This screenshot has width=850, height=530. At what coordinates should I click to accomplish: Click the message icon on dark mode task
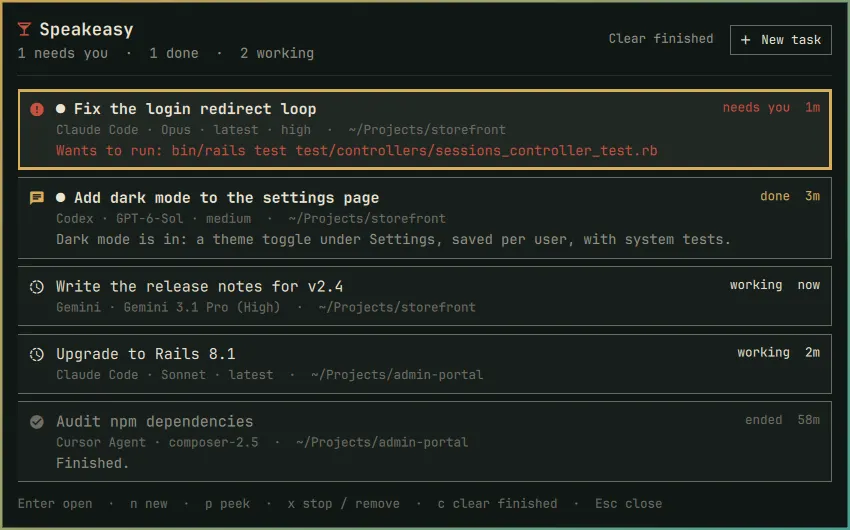37,198
